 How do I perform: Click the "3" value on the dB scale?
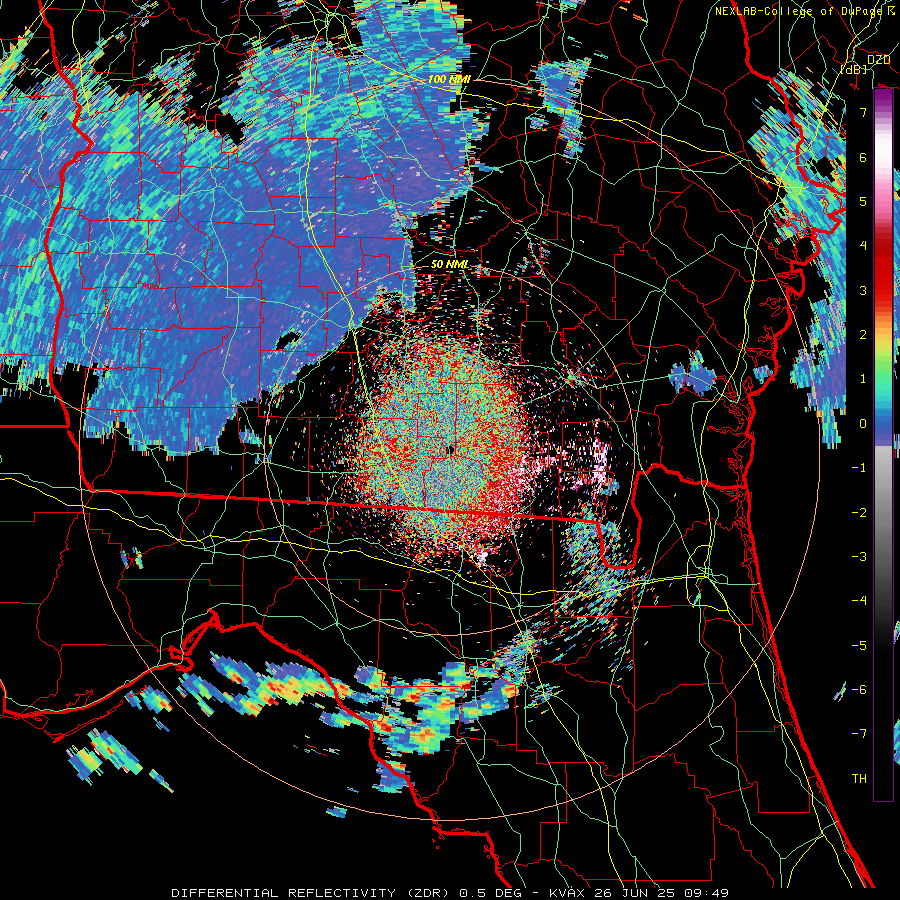(x=863, y=290)
